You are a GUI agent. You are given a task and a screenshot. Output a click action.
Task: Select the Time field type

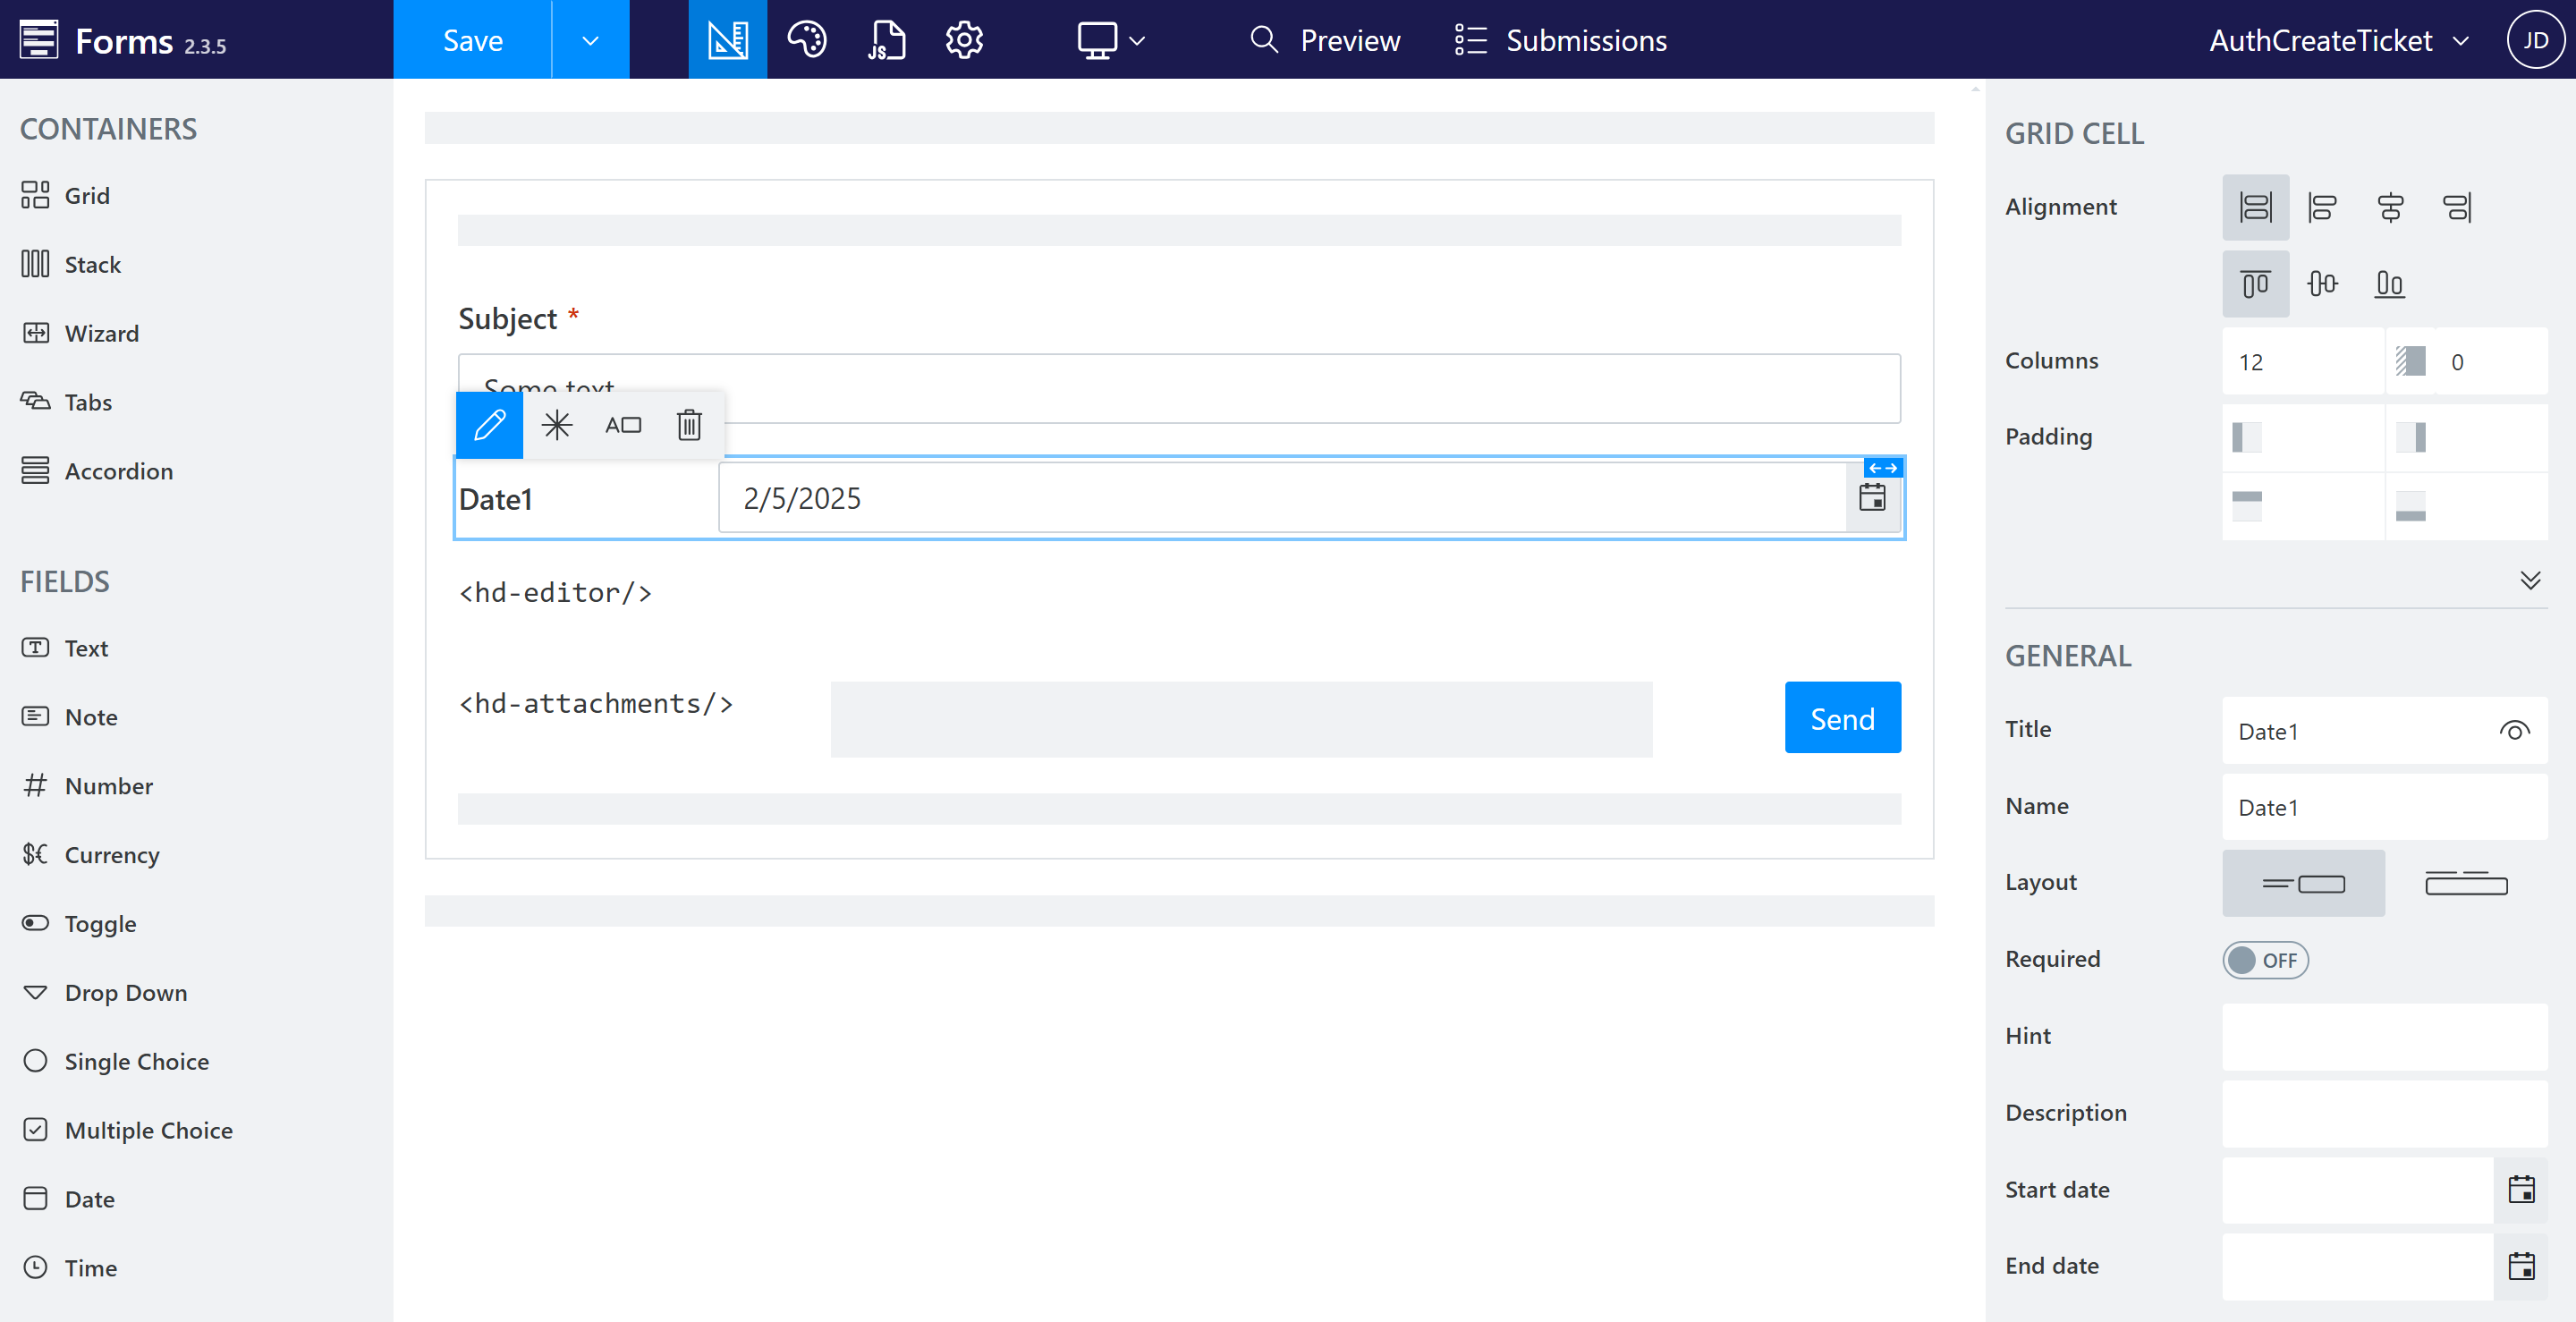tap(70, 1268)
